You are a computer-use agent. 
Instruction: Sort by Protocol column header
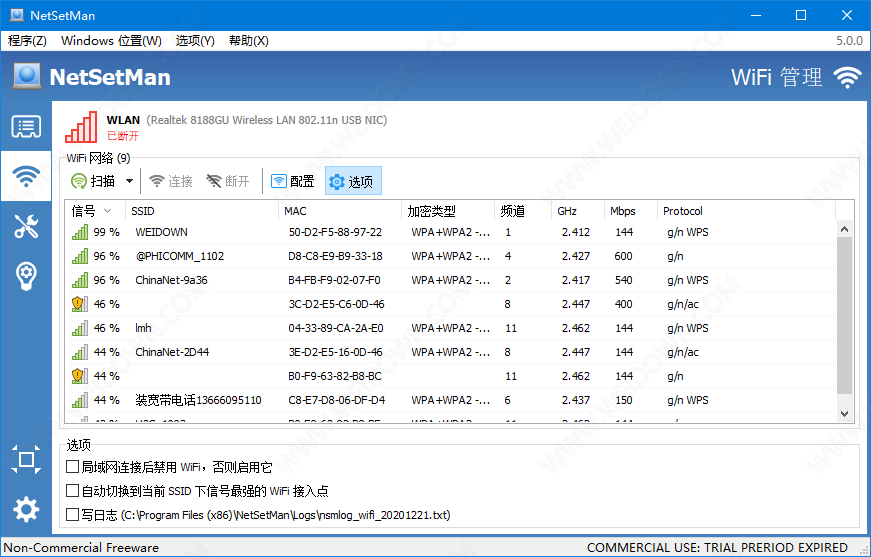coord(746,211)
